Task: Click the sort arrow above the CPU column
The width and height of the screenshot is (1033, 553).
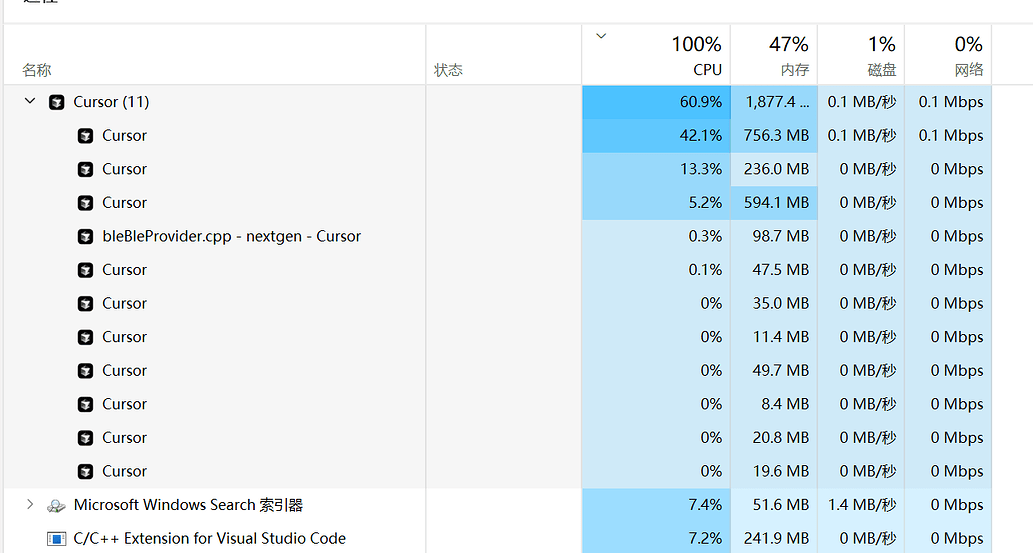Action: click(x=601, y=36)
